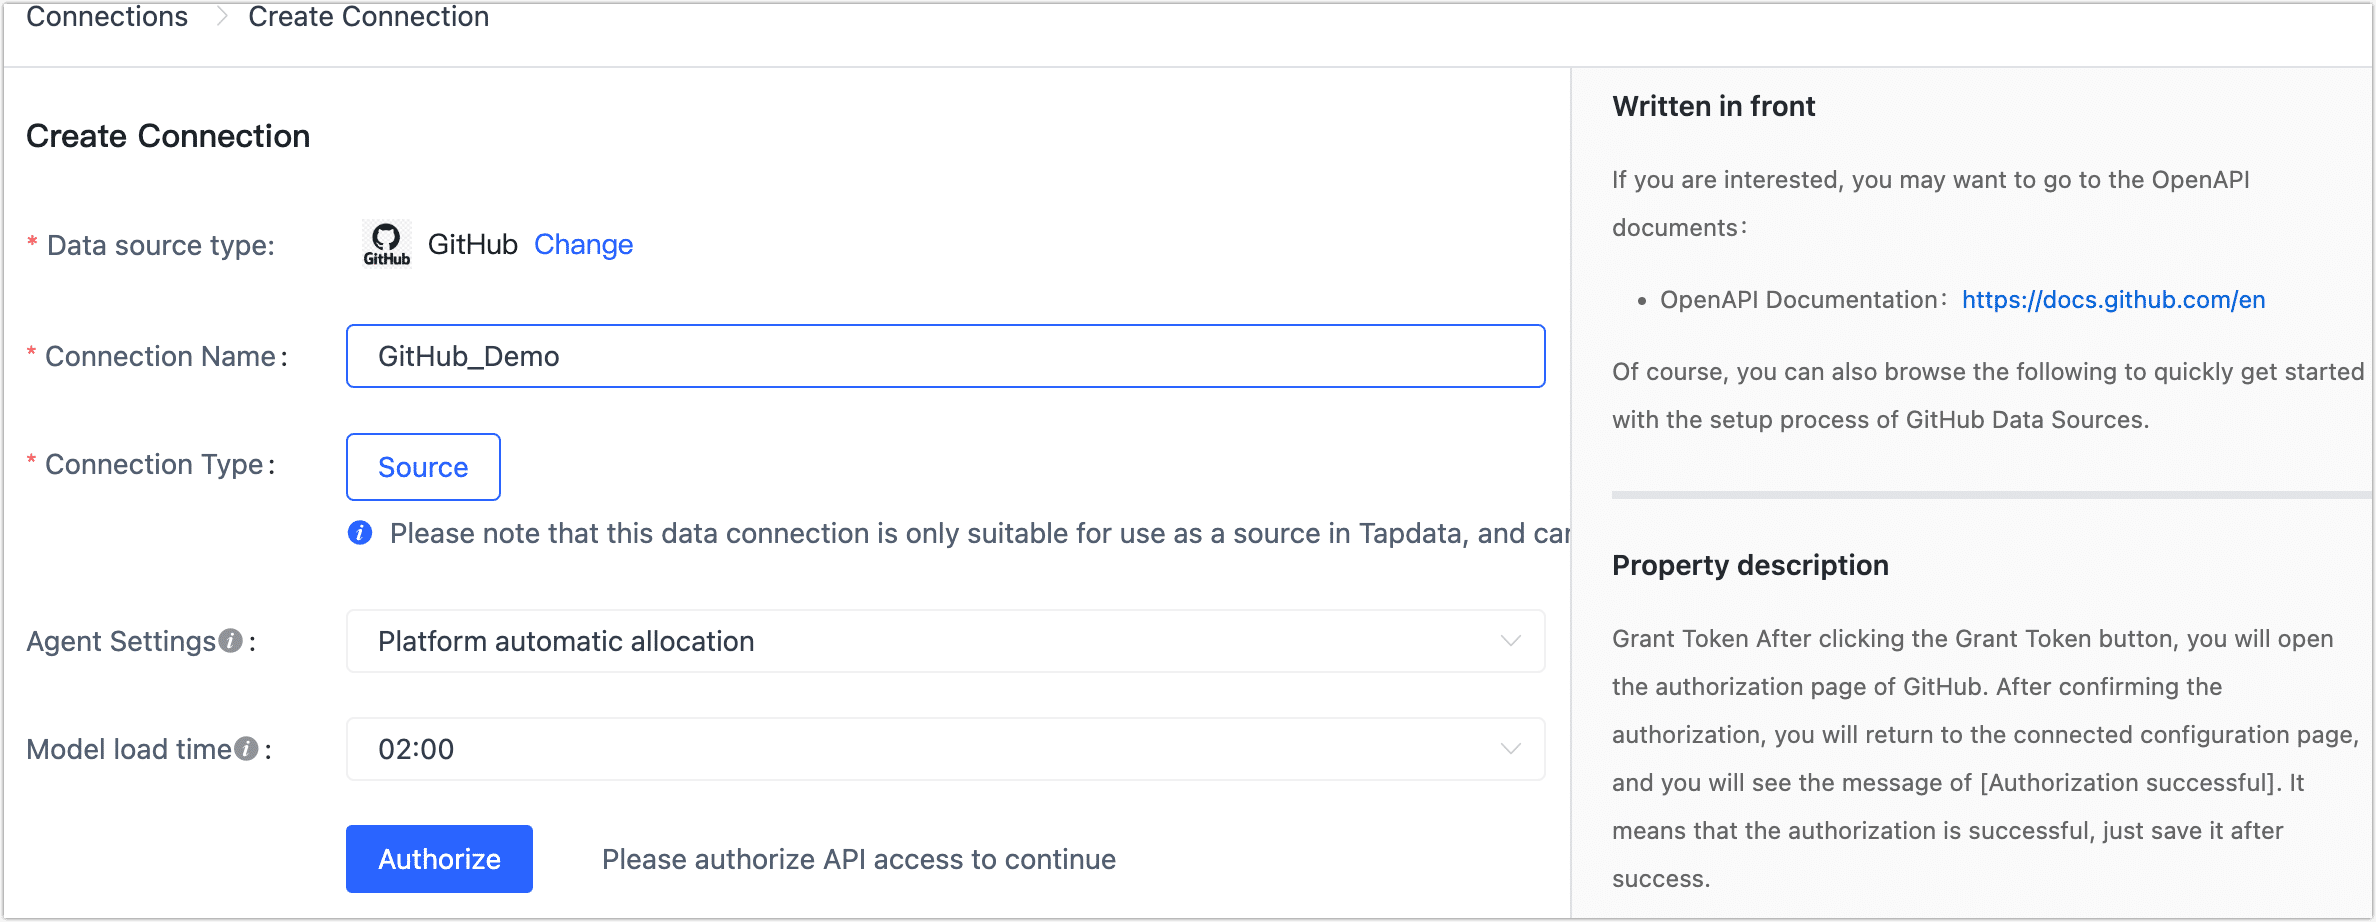
Task: Click the Create Connection breadcrumb item
Action: (x=368, y=16)
